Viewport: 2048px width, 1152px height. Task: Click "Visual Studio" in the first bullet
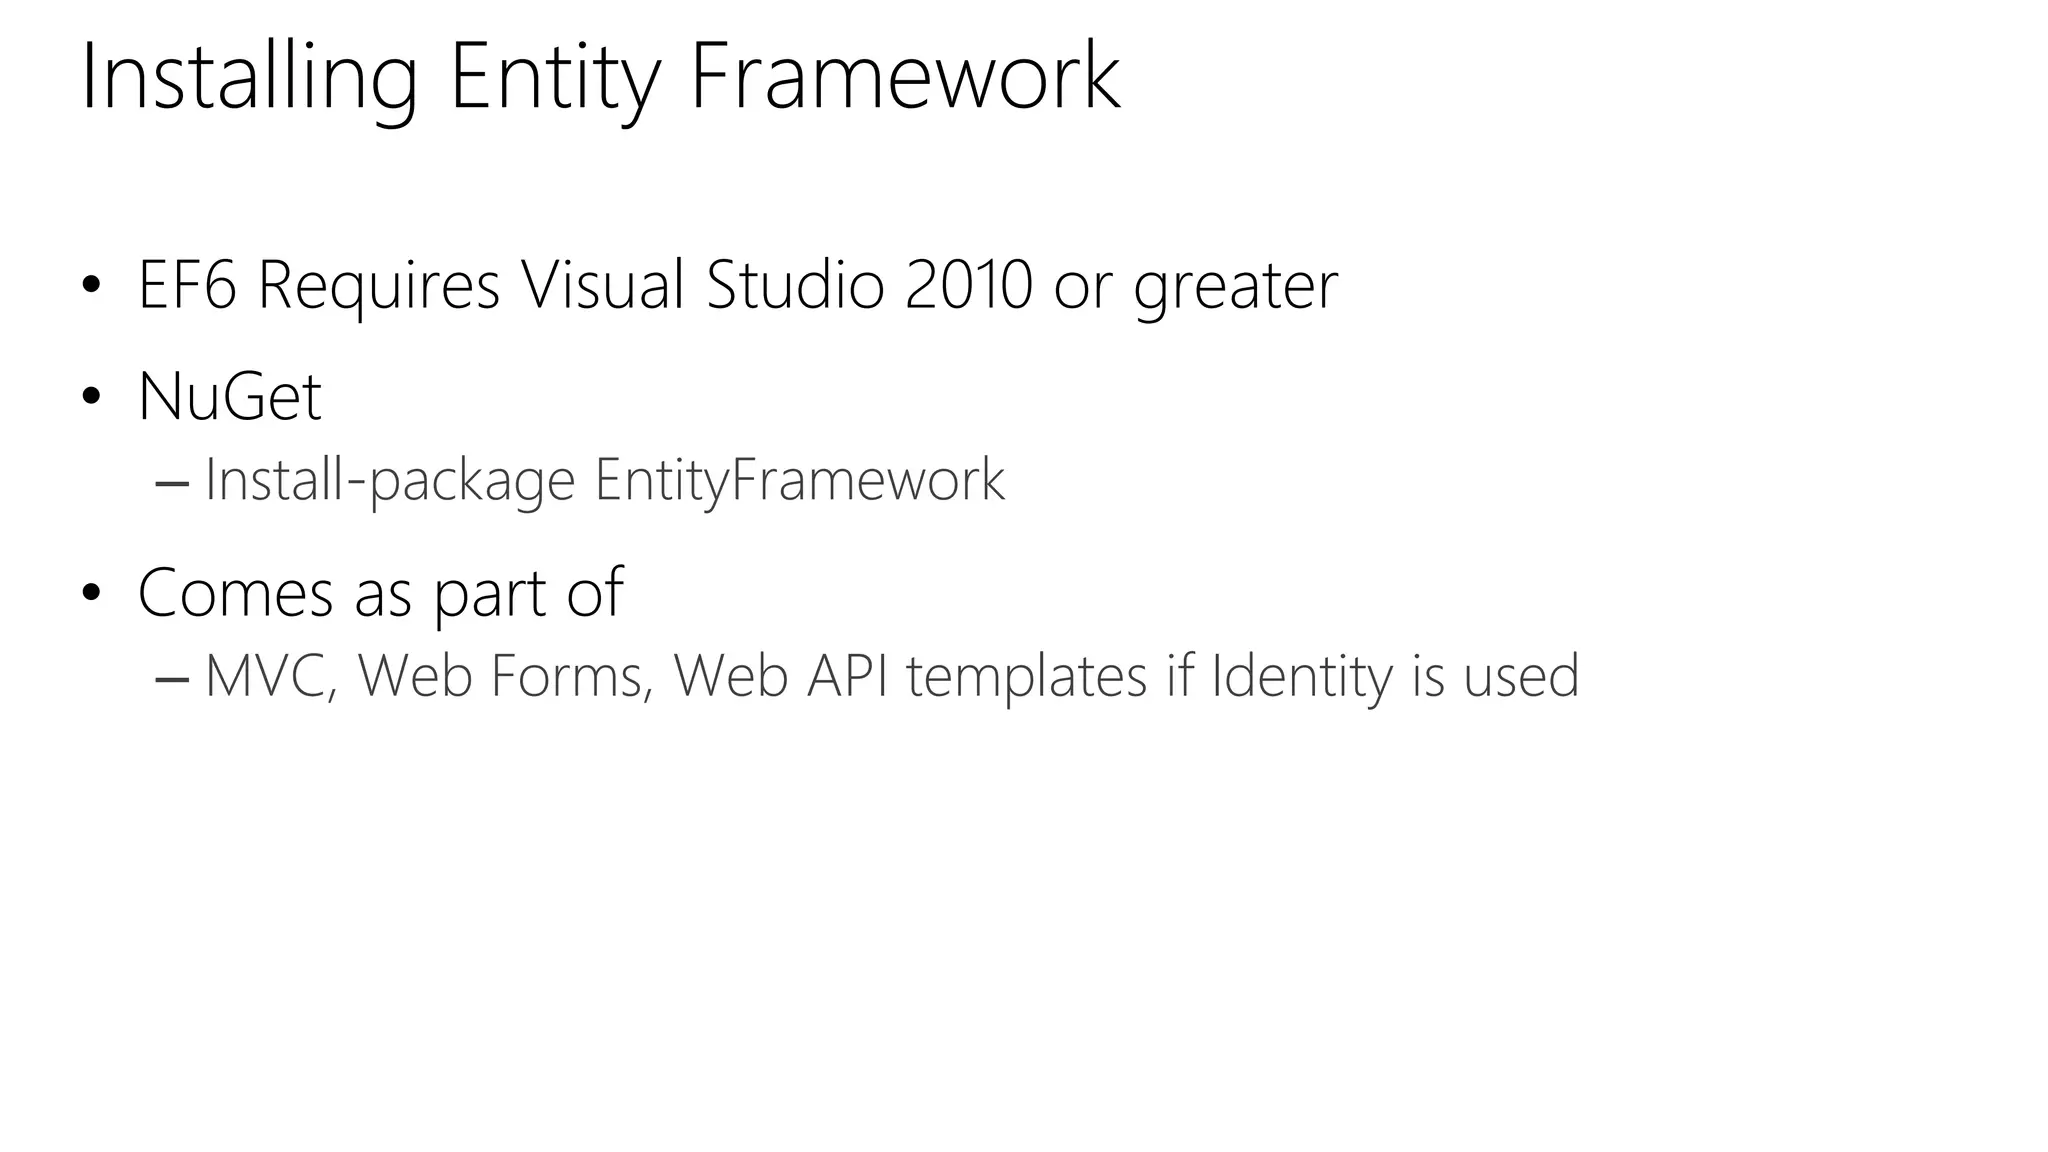(702, 286)
